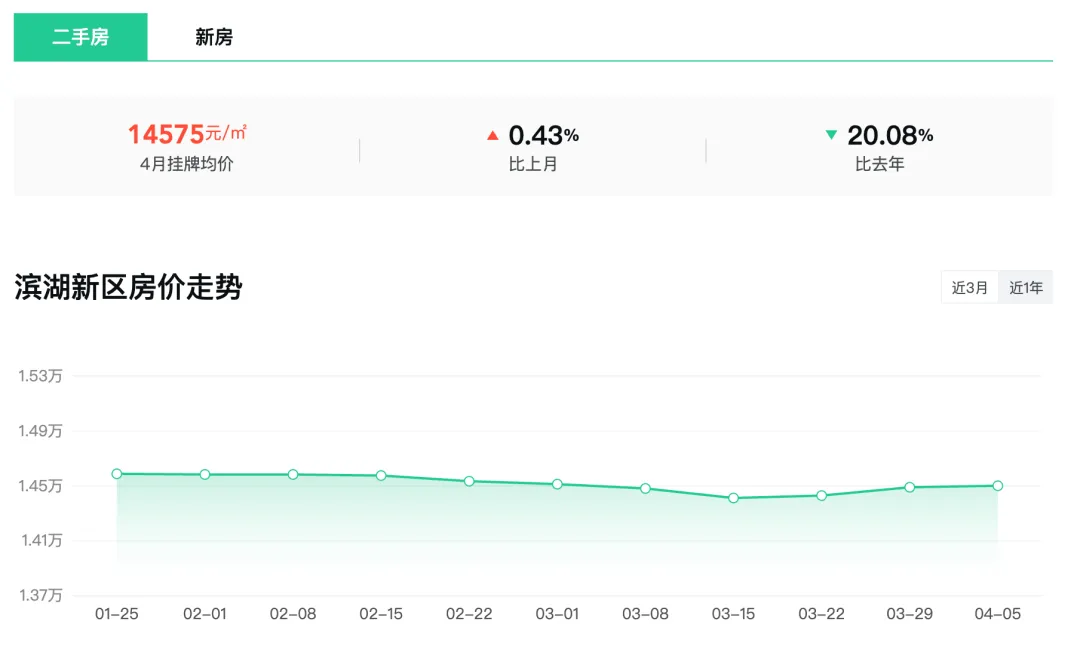
Task: Open the 新房 tab
Action: click(x=214, y=38)
